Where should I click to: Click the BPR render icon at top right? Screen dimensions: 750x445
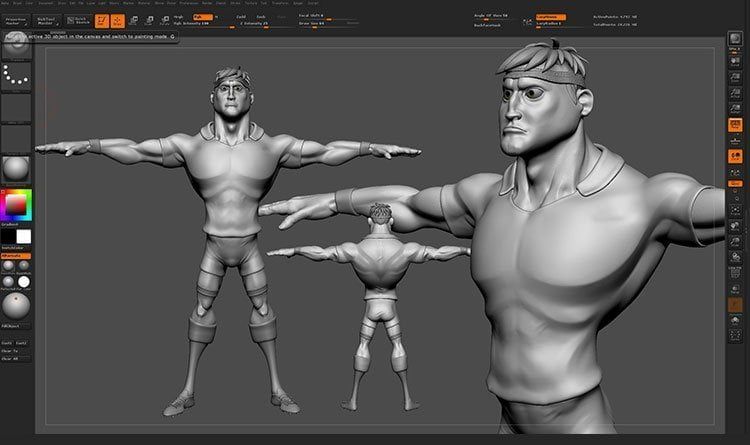pyautogui.click(x=735, y=38)
